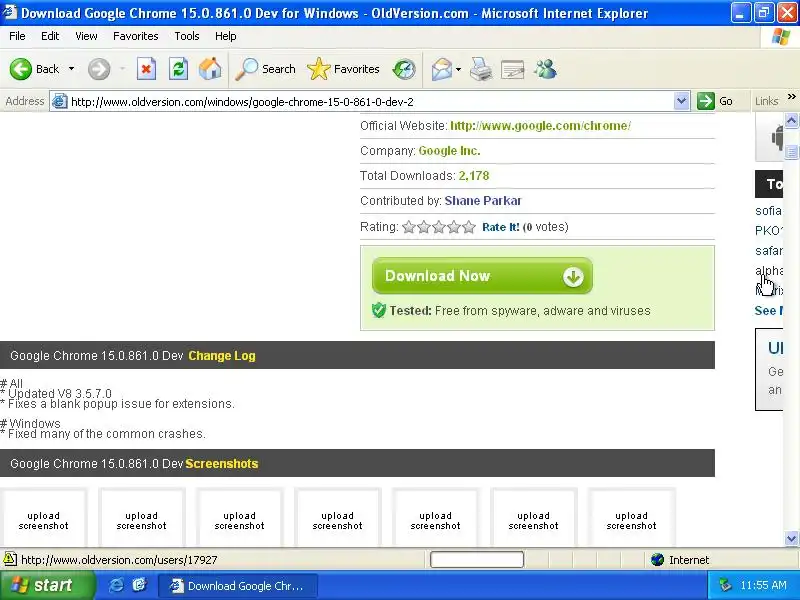Expand the Links toolbar chevron

point(791,96)
